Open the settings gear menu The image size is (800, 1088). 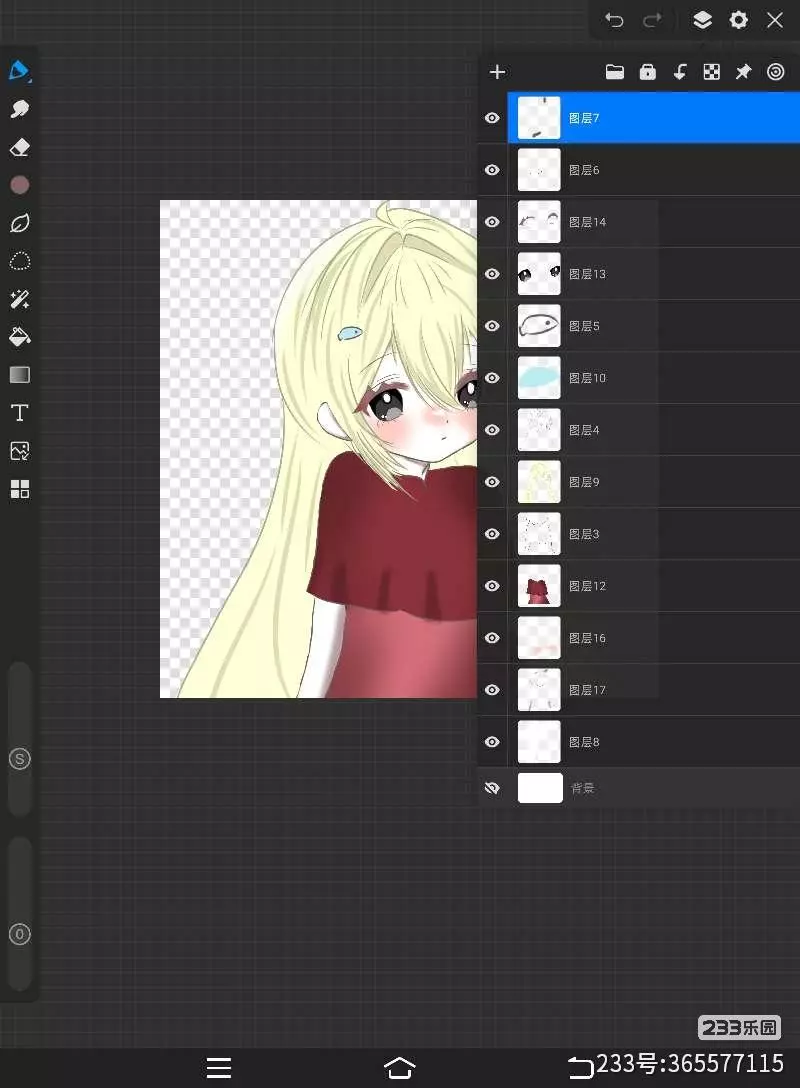pos(739,20)
